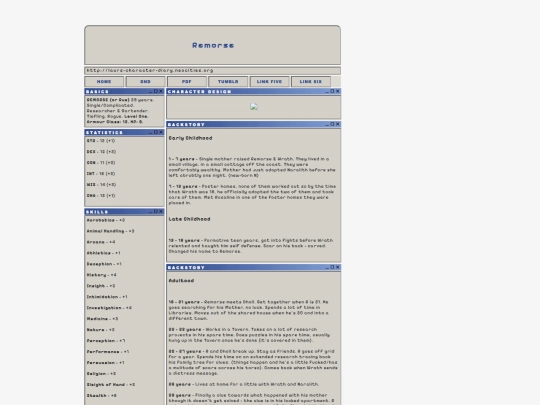
Task: Click the CHARACTER DESIGN panel title
Action: tap(199, 92)
